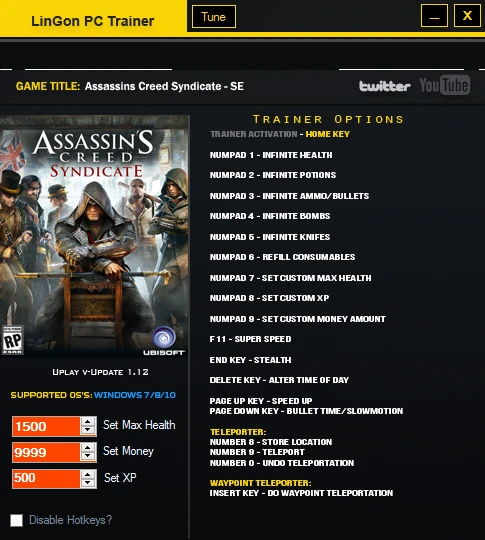Click the TELEPORTER: section heading
The width and height of the screenshot is (485, 540).
click(x=238, y=432)
